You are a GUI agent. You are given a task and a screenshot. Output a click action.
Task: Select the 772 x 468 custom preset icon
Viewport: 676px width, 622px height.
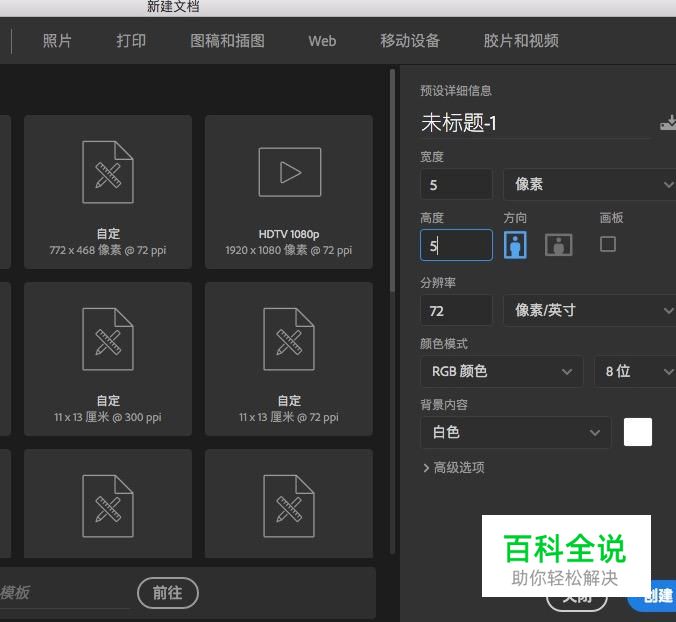pos(108,171)
